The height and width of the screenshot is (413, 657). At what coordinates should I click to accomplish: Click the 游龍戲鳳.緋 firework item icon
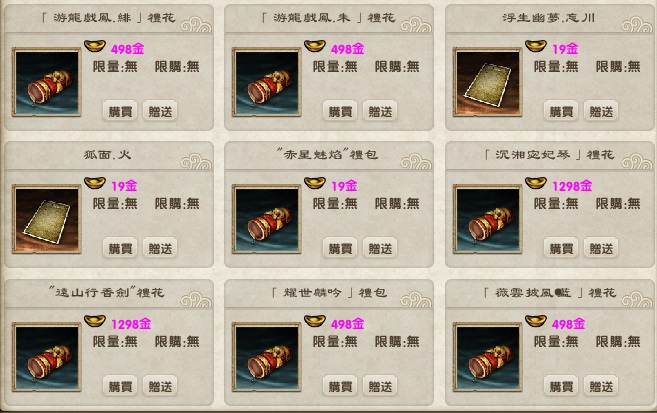click(47, 82)
